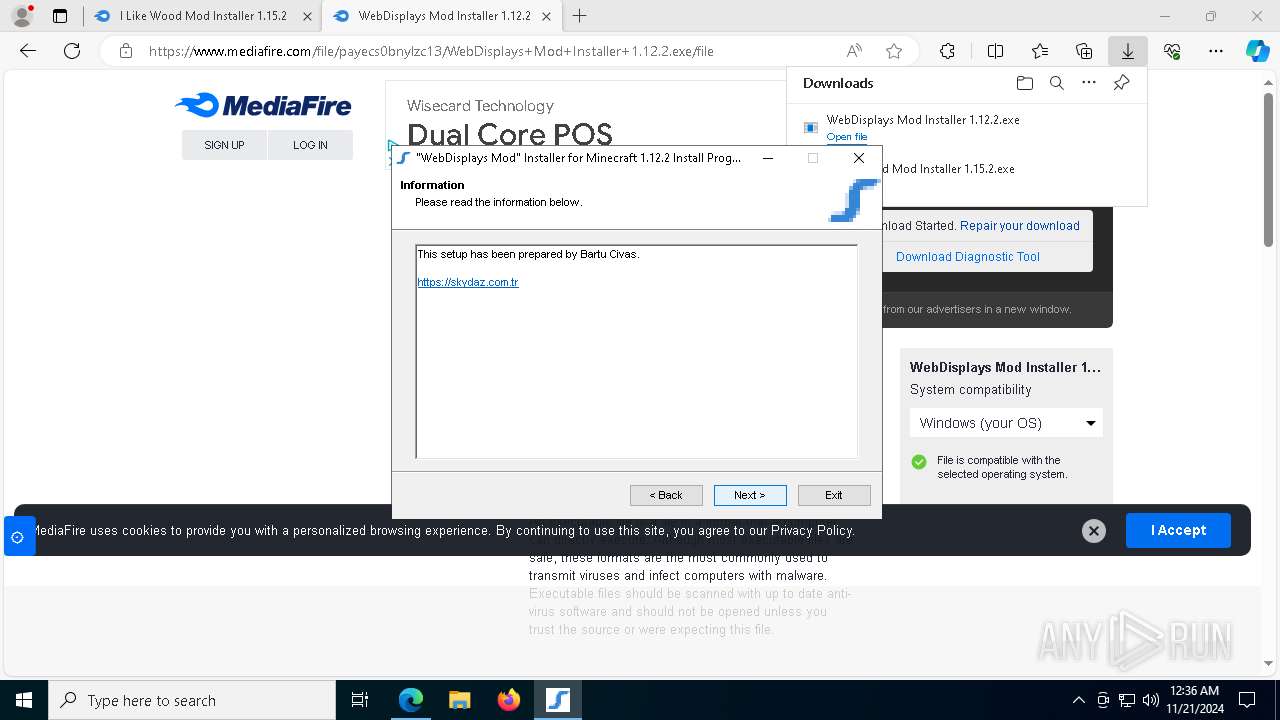This screenshot has height=720, width=1280.
Task: Show hidden system tray icons
Action: 1078,700
